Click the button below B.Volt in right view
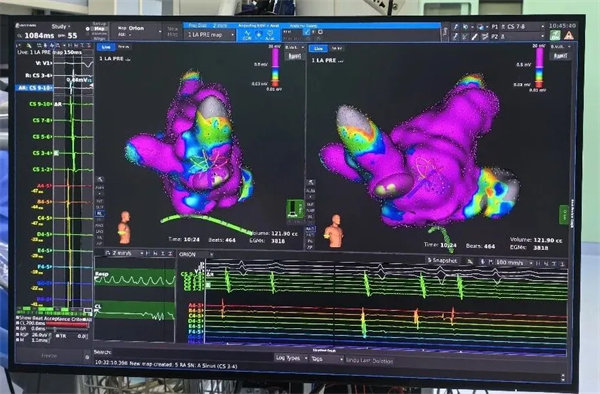 pos(560,56)
